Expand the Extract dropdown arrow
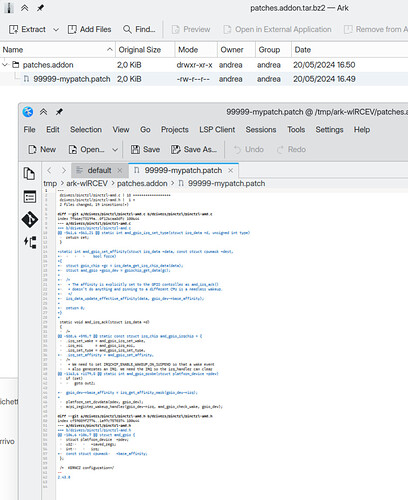This screenshot has height=500, width=408. 56,30
